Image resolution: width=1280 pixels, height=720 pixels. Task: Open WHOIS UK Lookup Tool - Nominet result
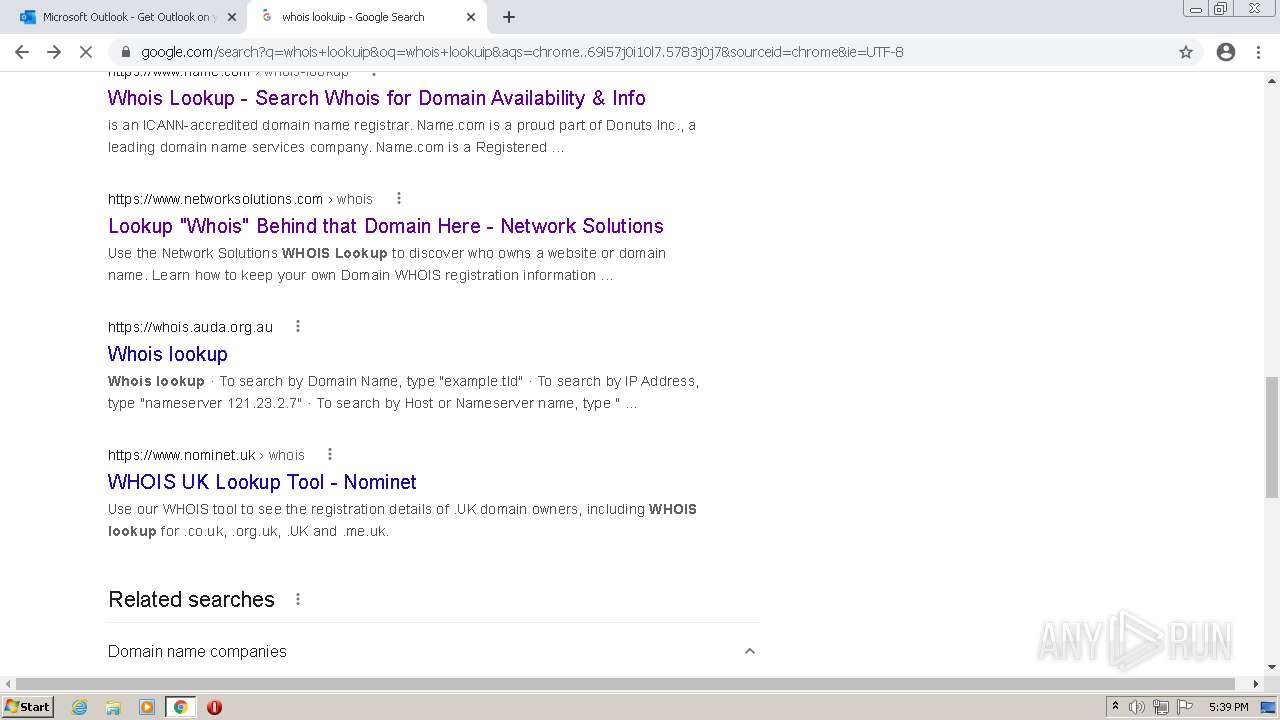262,482
